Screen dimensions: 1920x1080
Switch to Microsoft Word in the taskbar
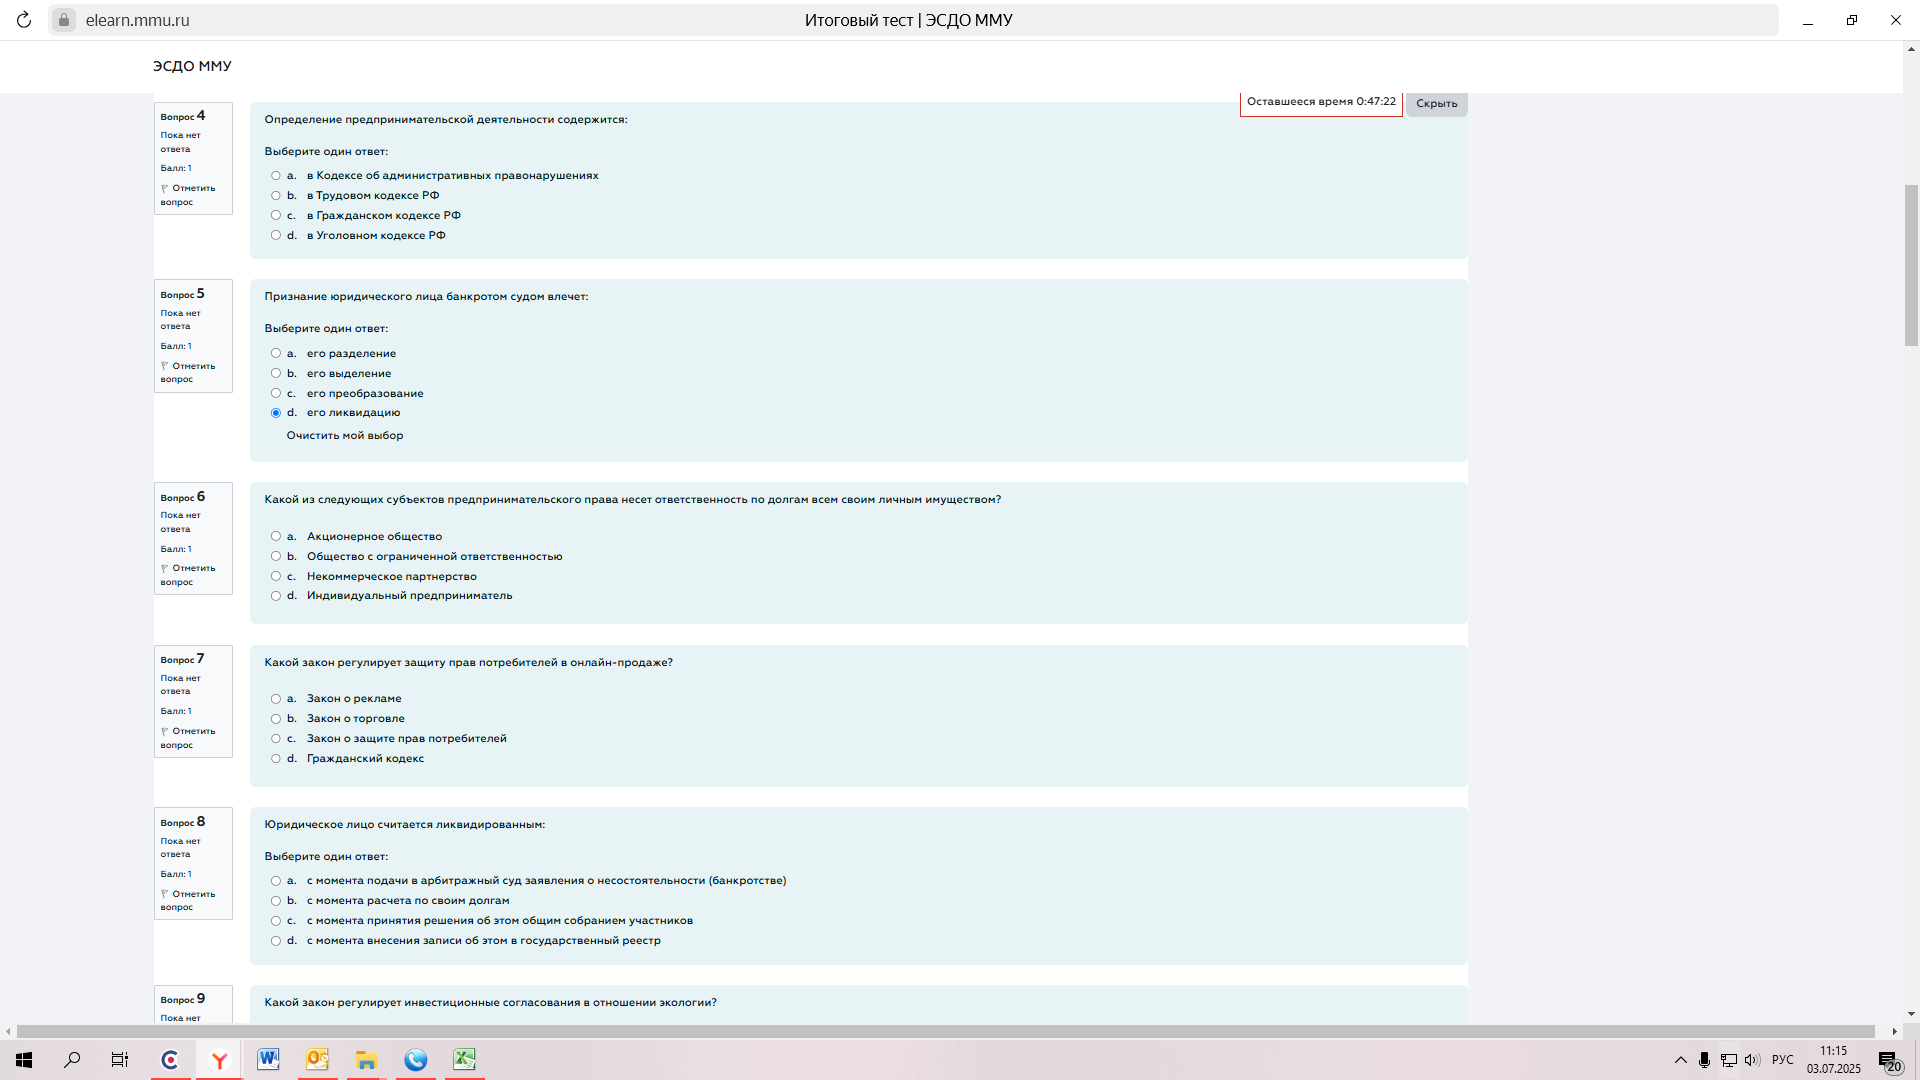tap(268, 1060)
